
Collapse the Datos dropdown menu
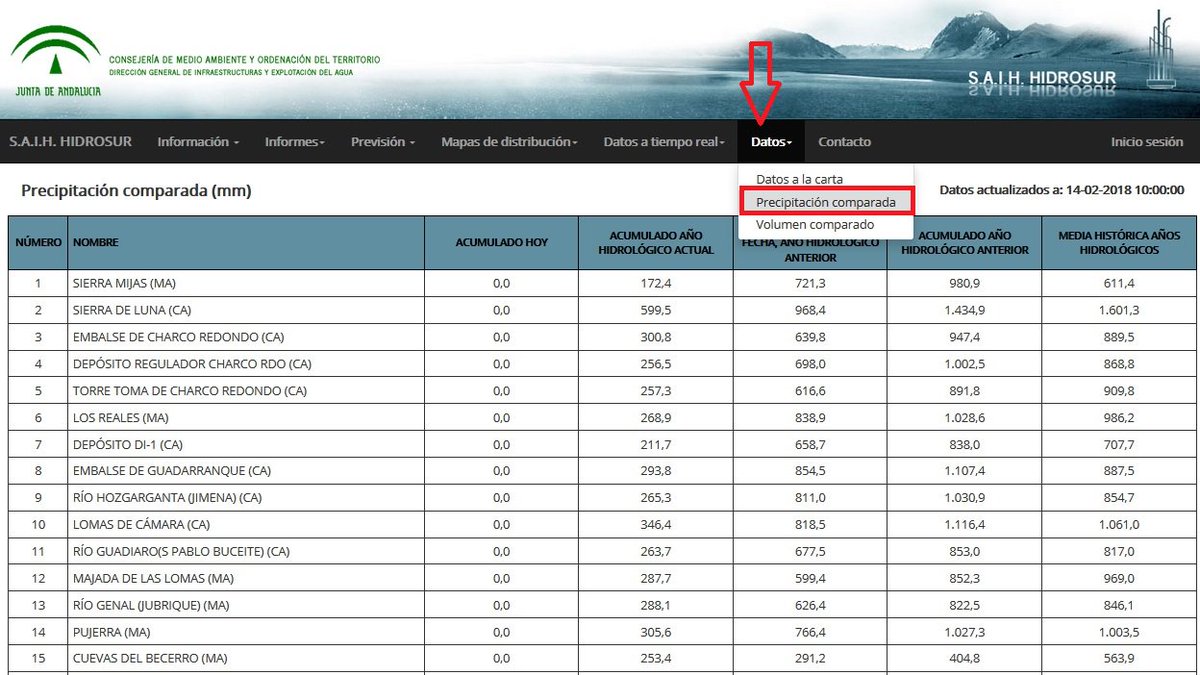pos(772,142)
